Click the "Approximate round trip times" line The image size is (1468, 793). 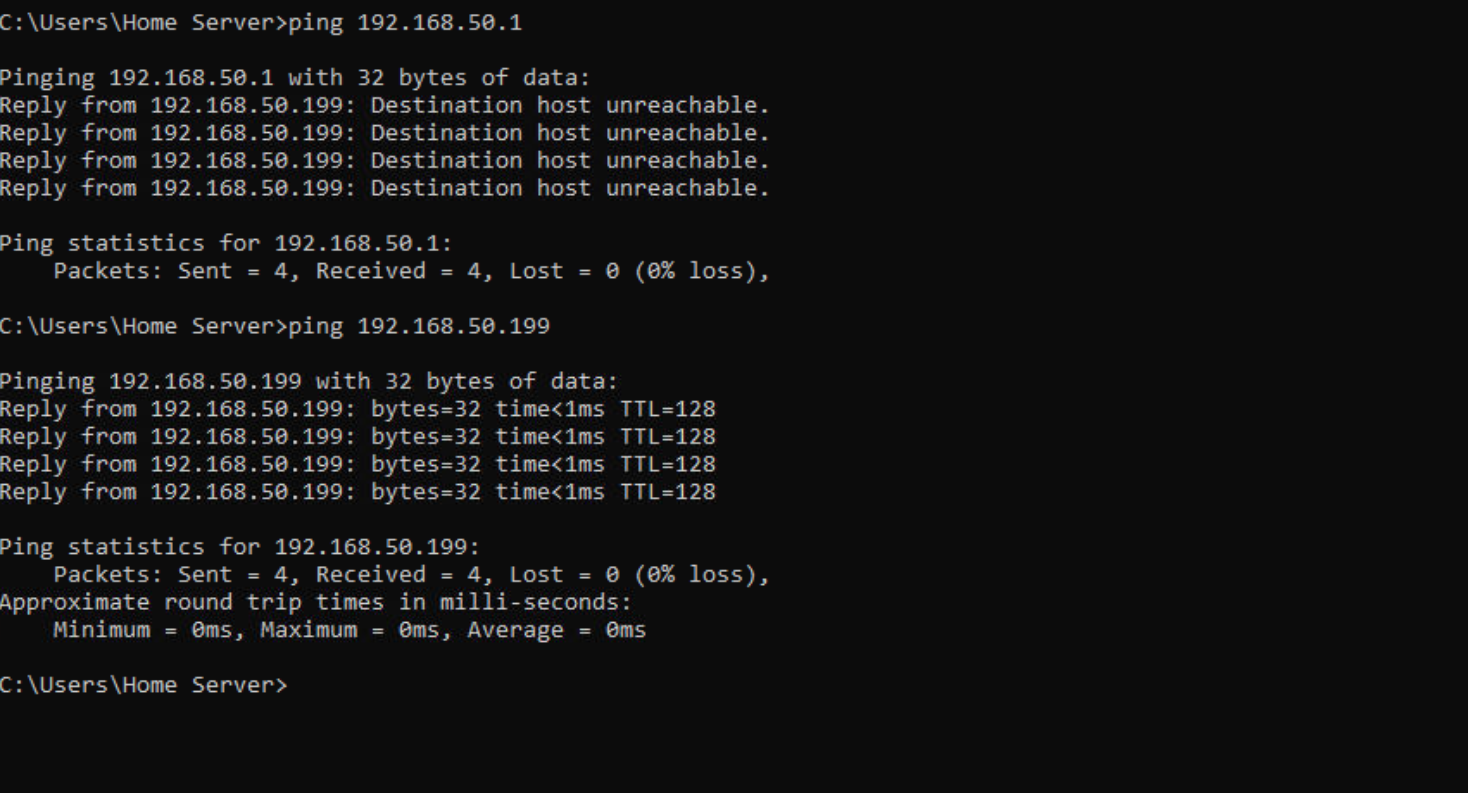pos(316,603)
